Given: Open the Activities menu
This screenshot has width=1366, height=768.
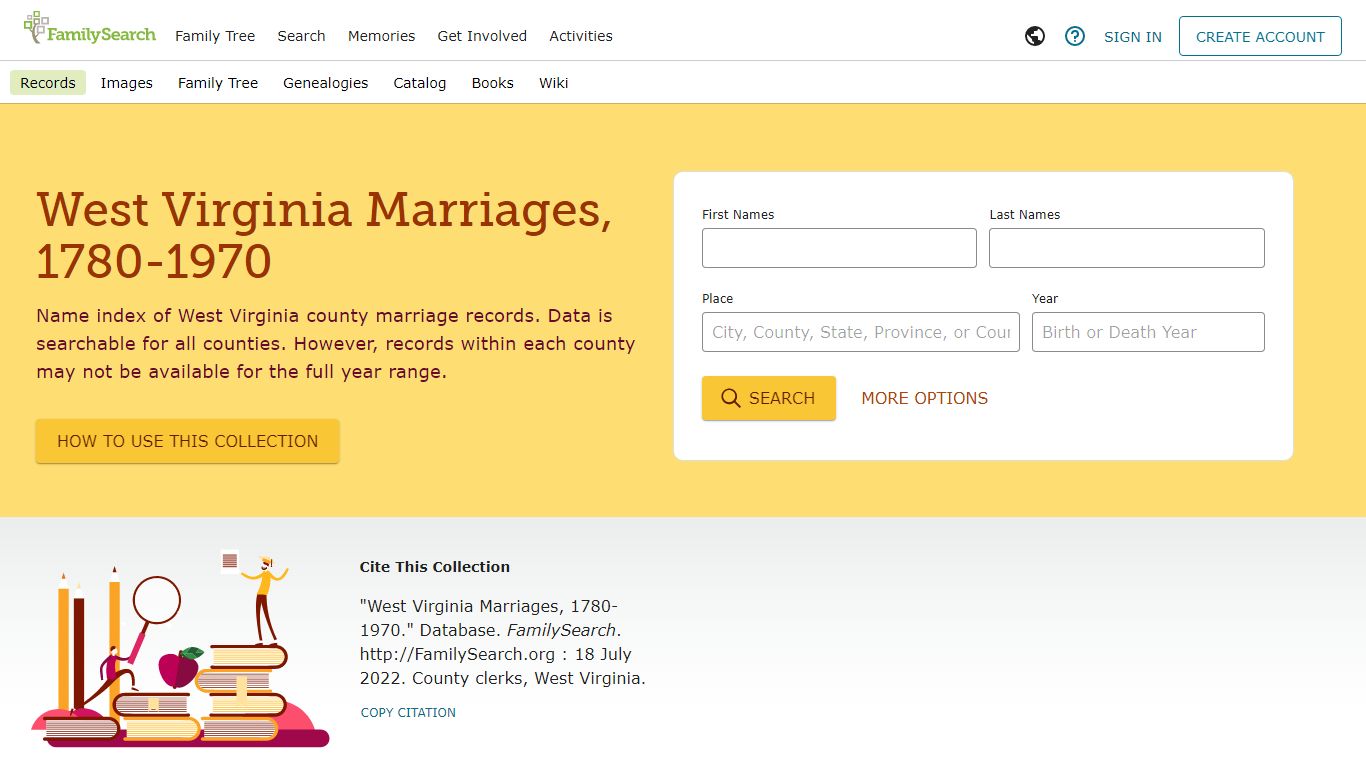Looking at the screenshot, I should point(581,36).
